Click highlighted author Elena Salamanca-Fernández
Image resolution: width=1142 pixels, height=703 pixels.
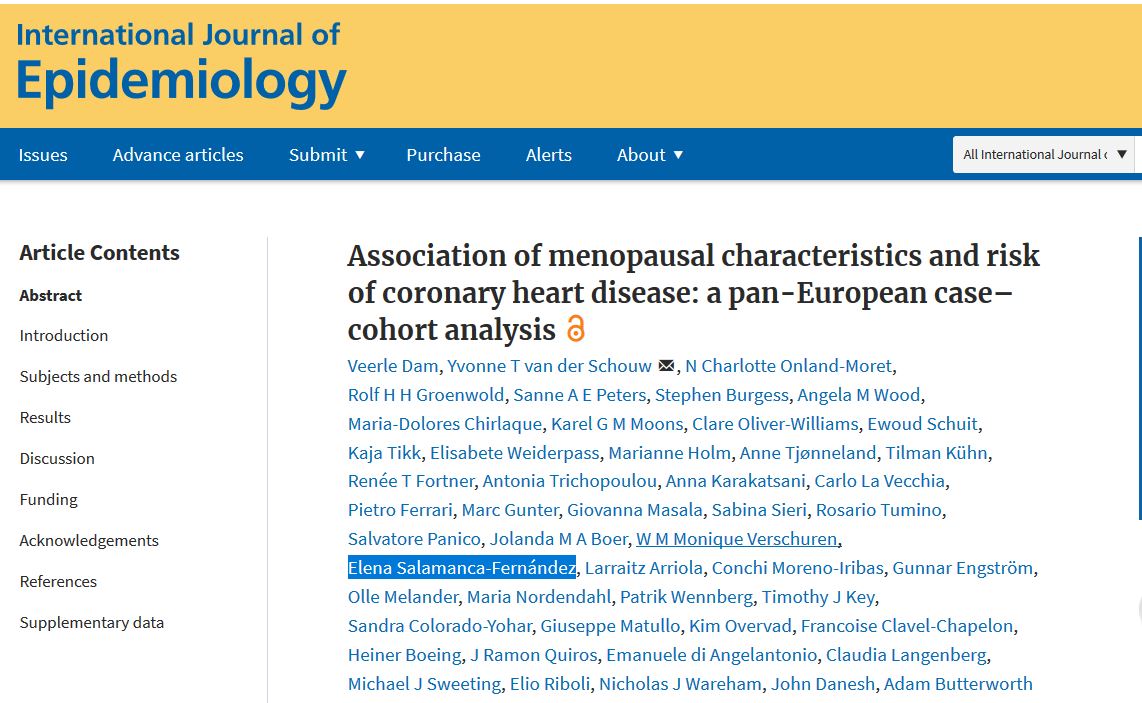point(462,568)
